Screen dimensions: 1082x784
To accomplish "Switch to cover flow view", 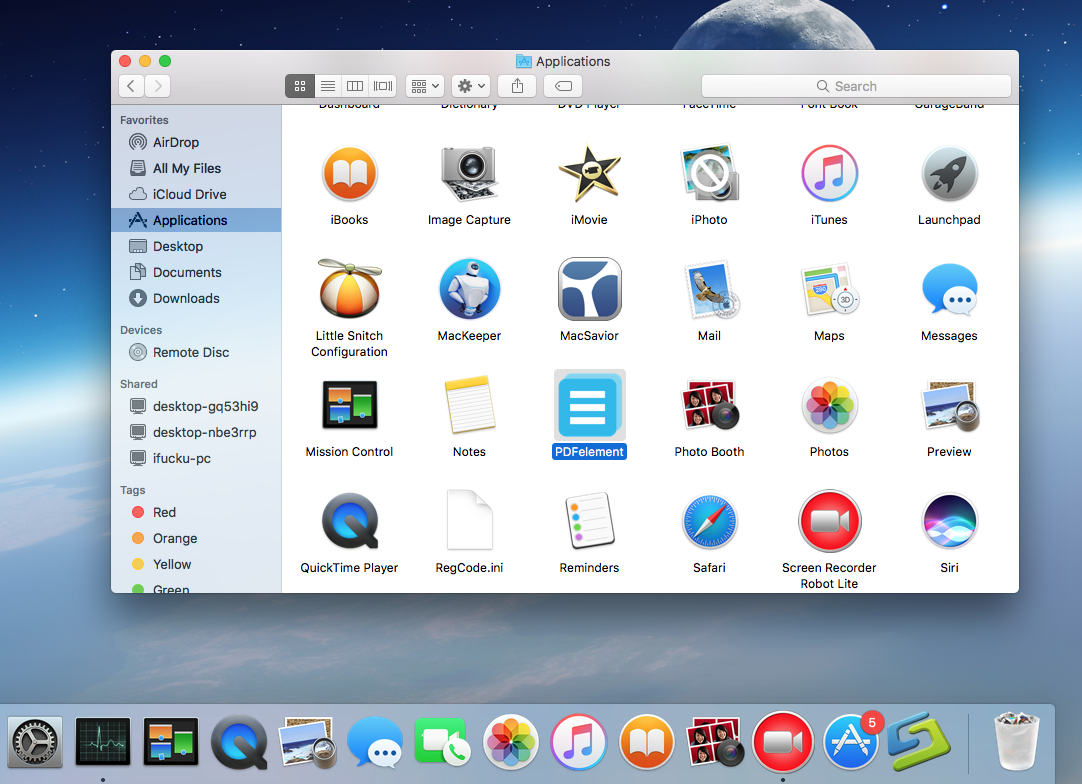I will [x=382, y=86].
